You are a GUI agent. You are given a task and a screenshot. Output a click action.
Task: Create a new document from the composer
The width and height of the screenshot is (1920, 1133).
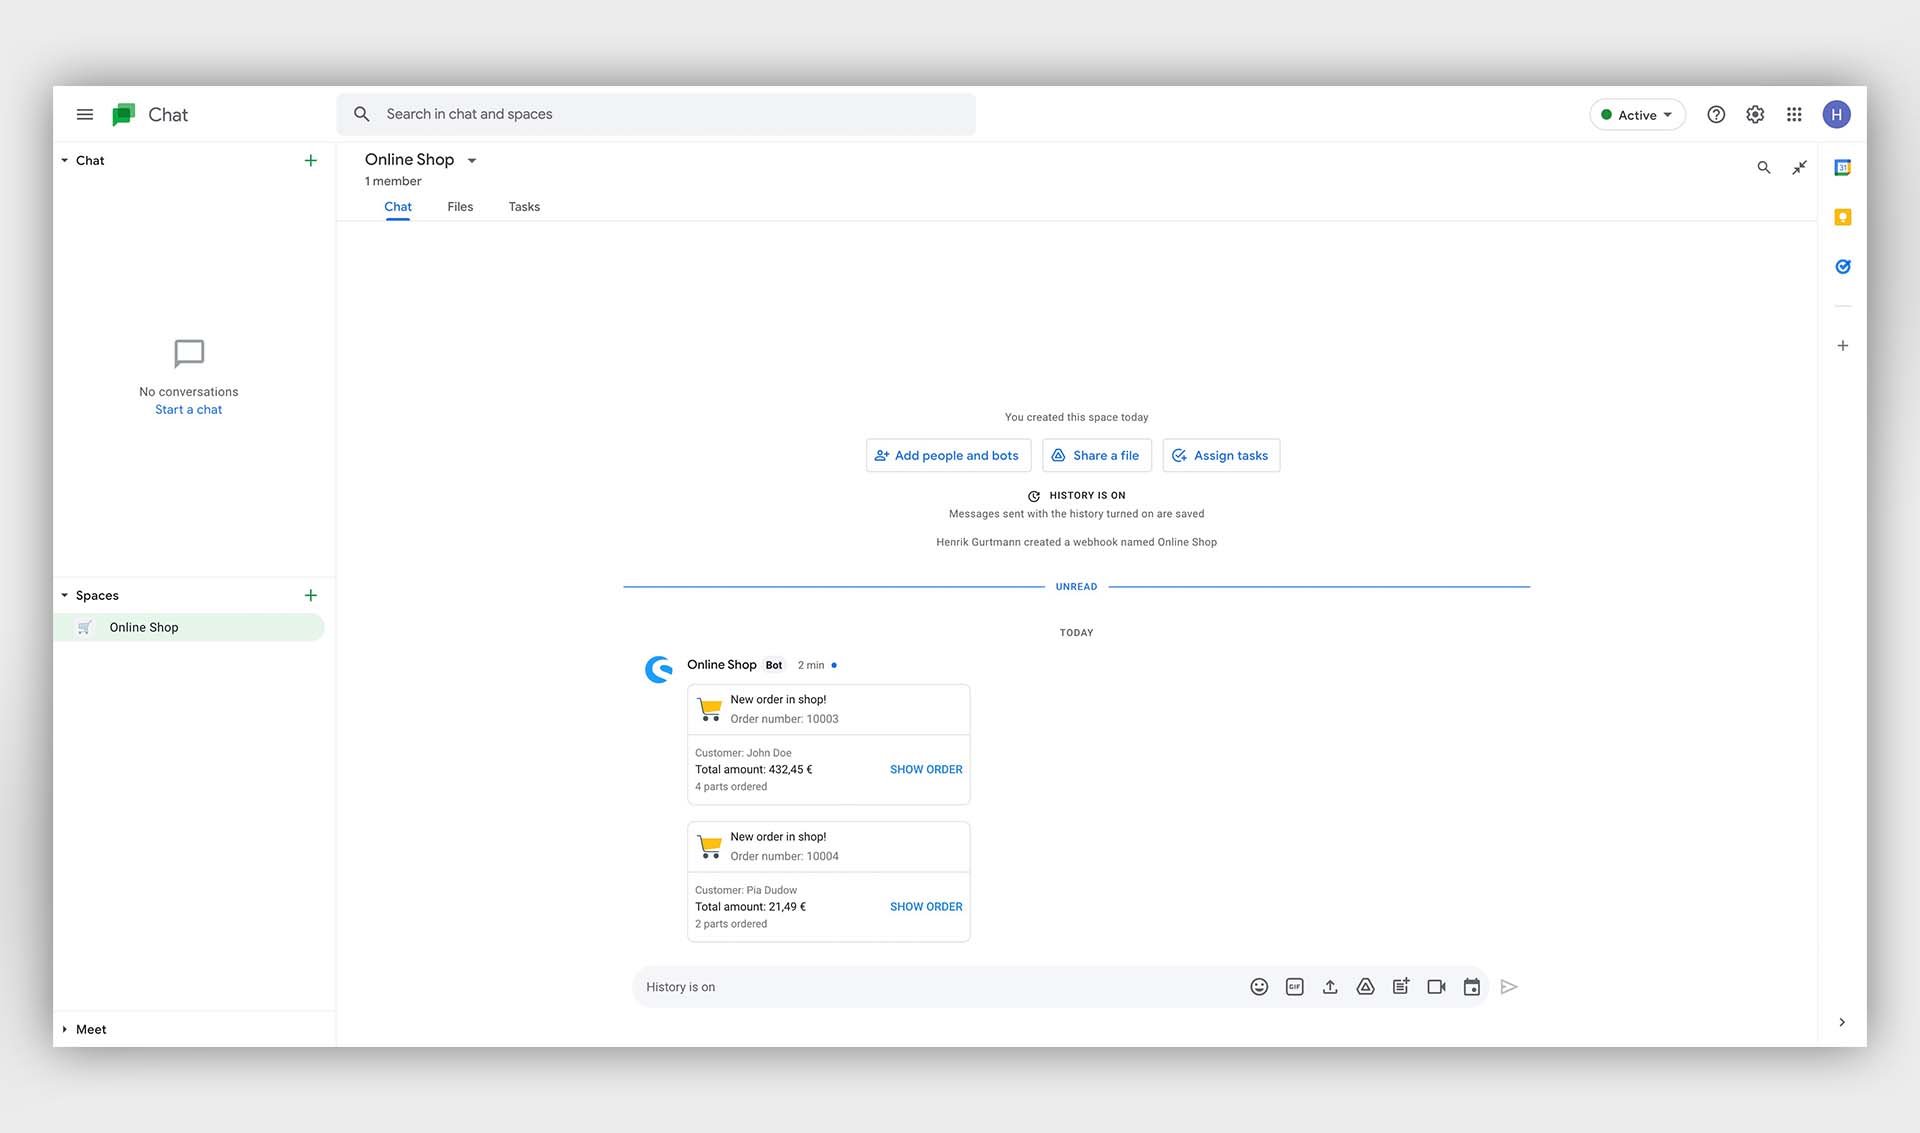(x=1401, y=987)
